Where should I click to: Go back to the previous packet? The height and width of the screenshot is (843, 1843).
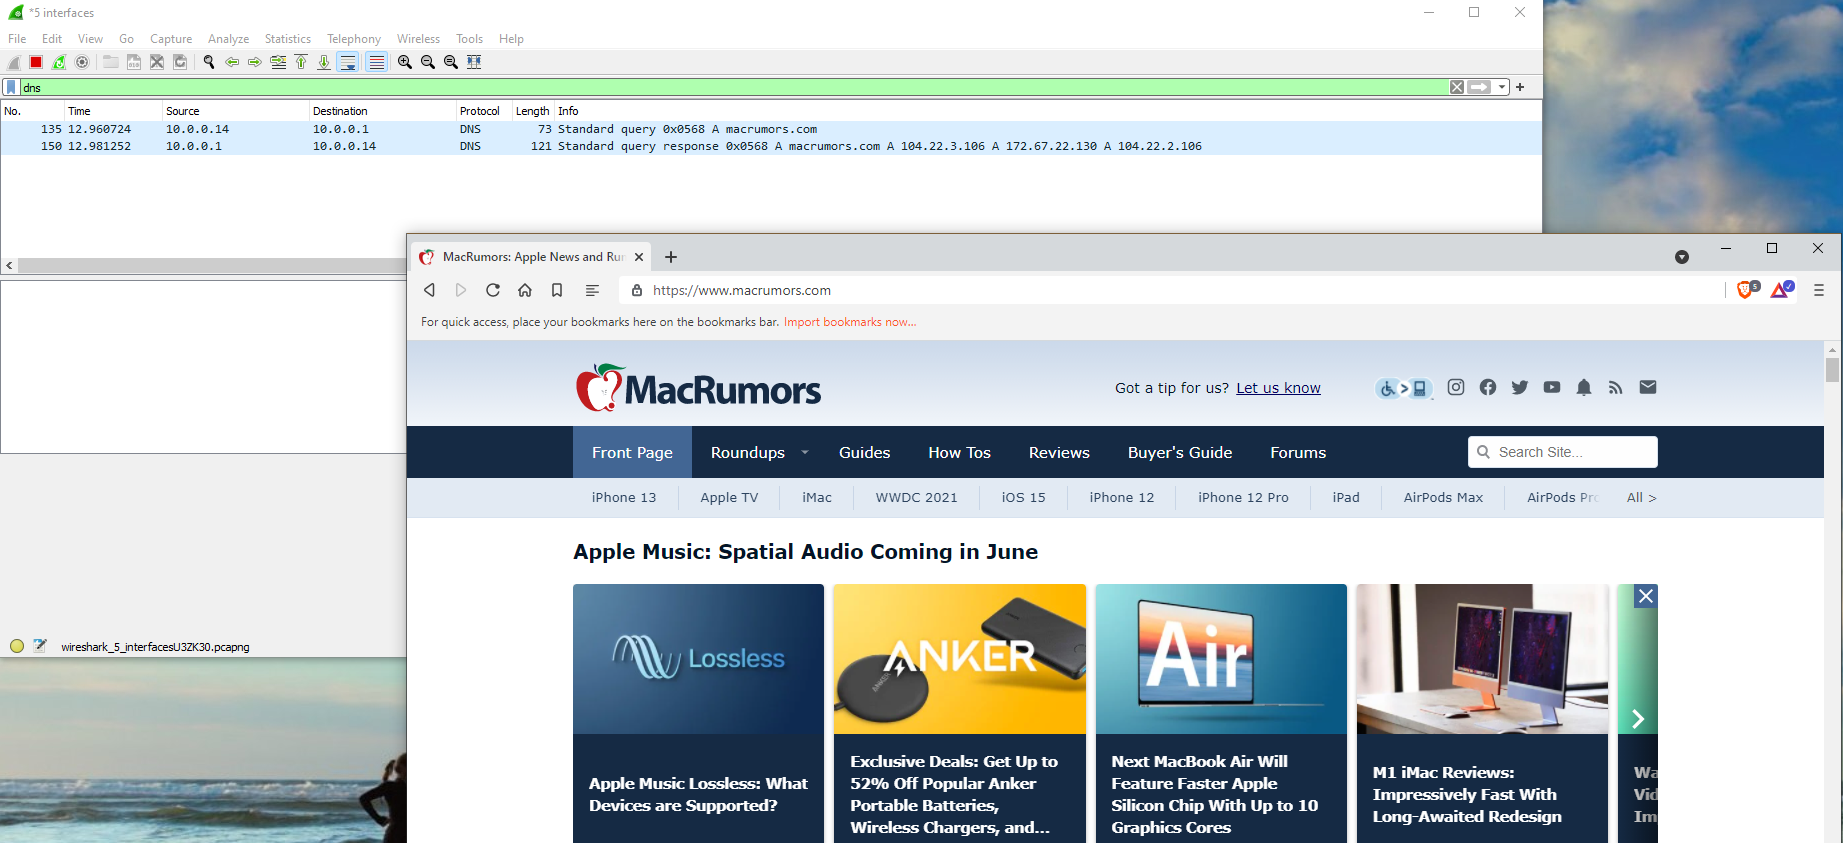232,62
